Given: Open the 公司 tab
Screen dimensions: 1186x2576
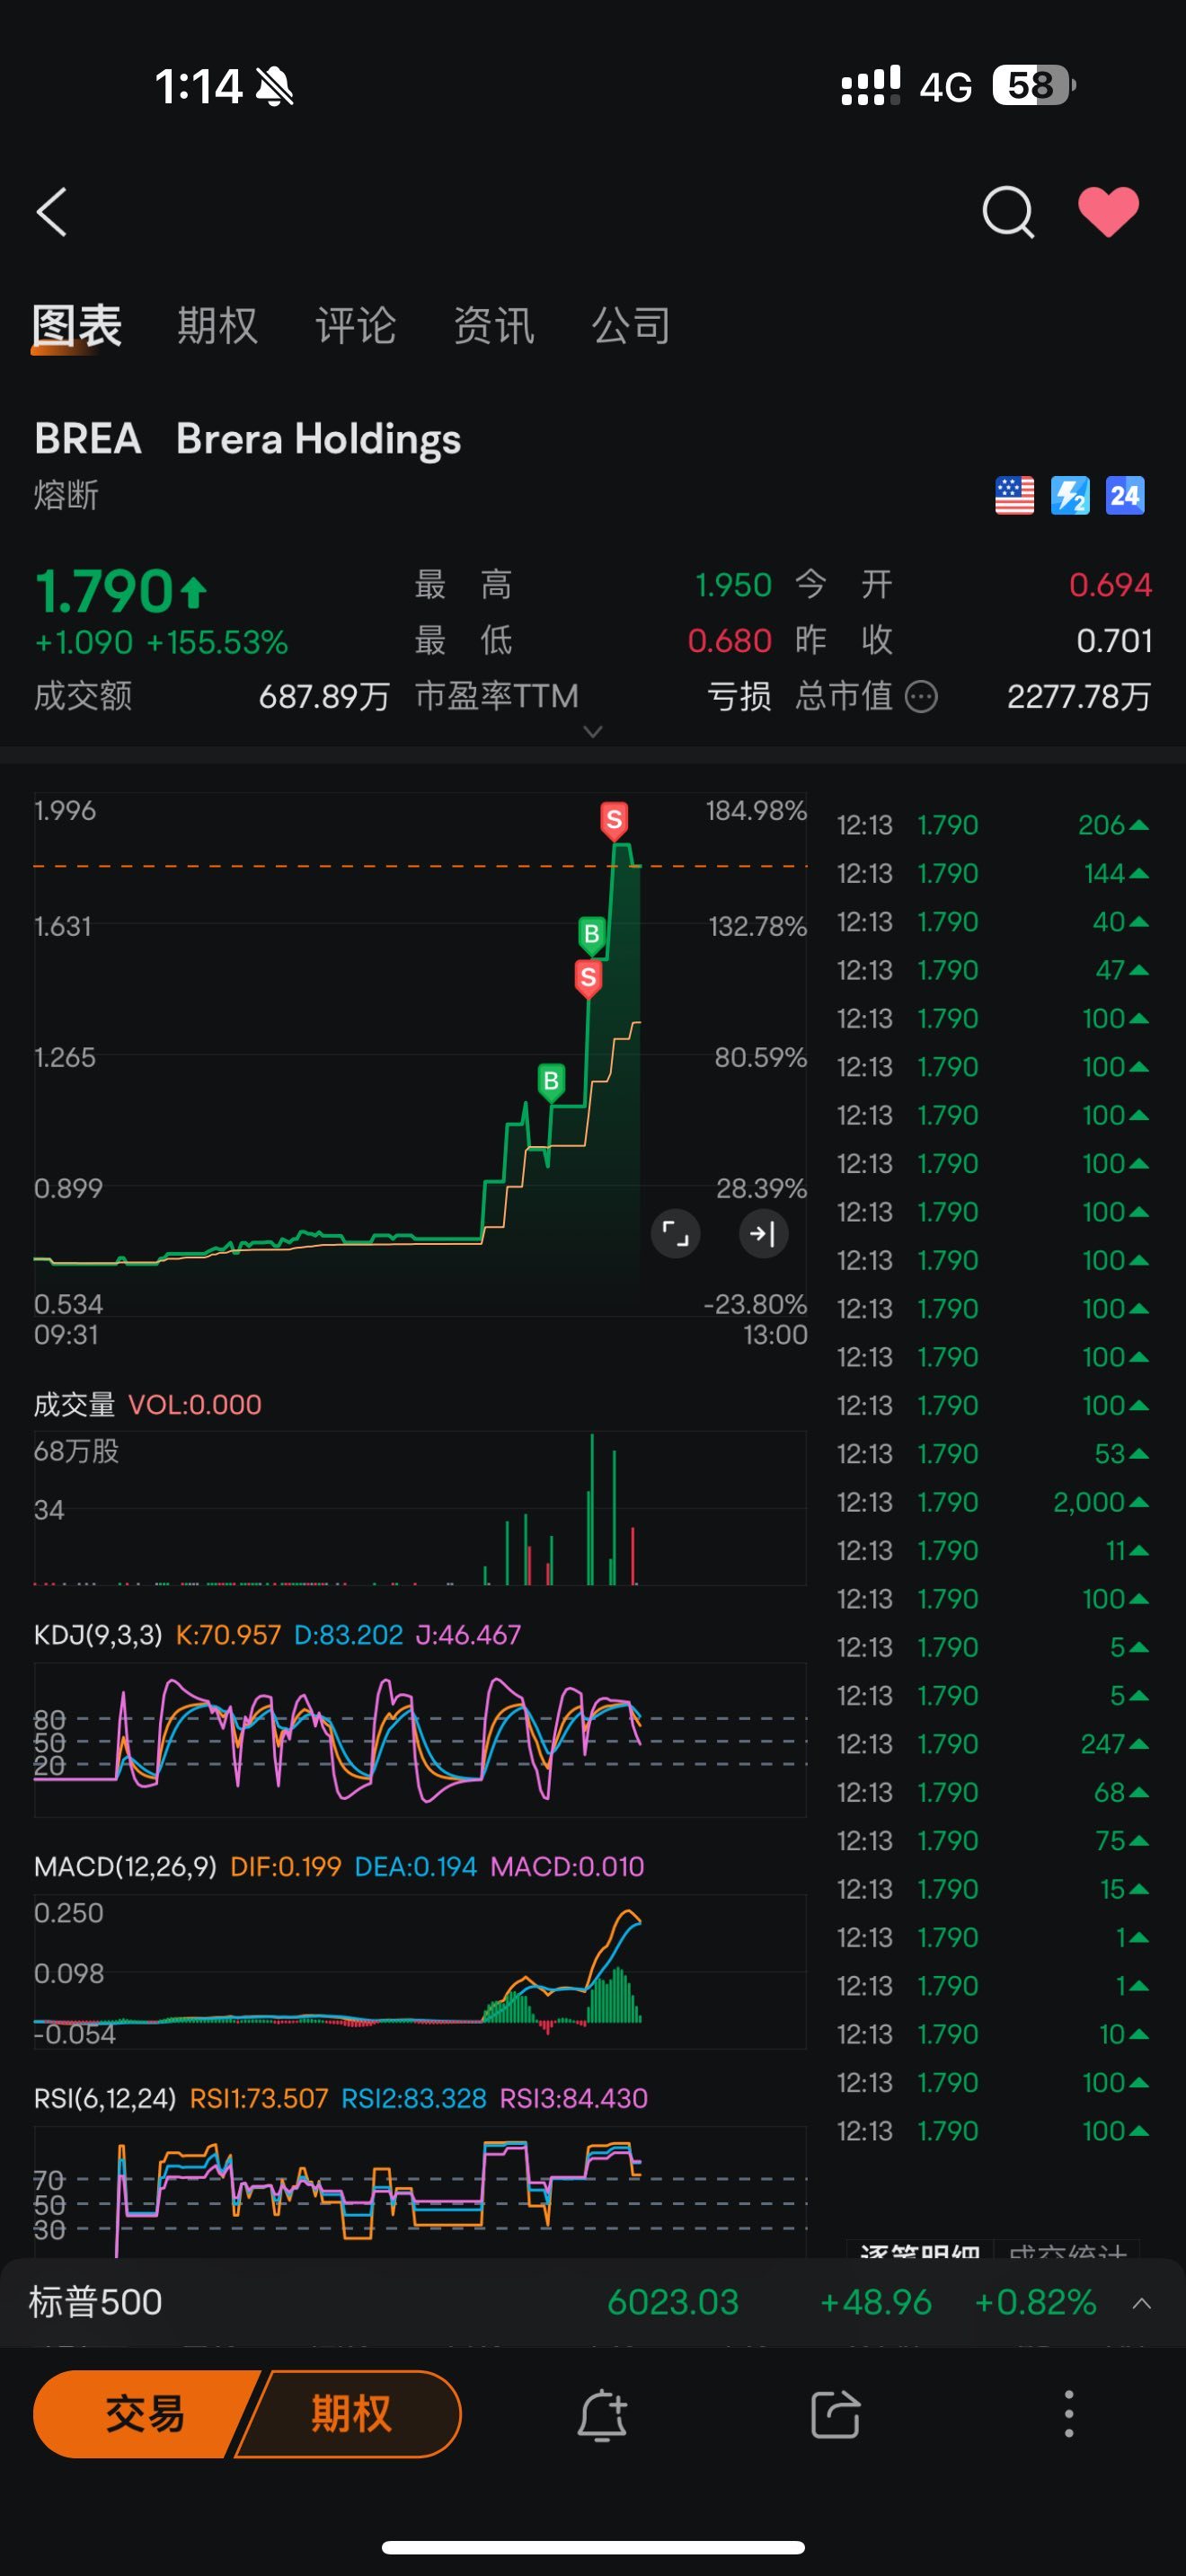Looking at the screenshot, I should pos(631,326).
